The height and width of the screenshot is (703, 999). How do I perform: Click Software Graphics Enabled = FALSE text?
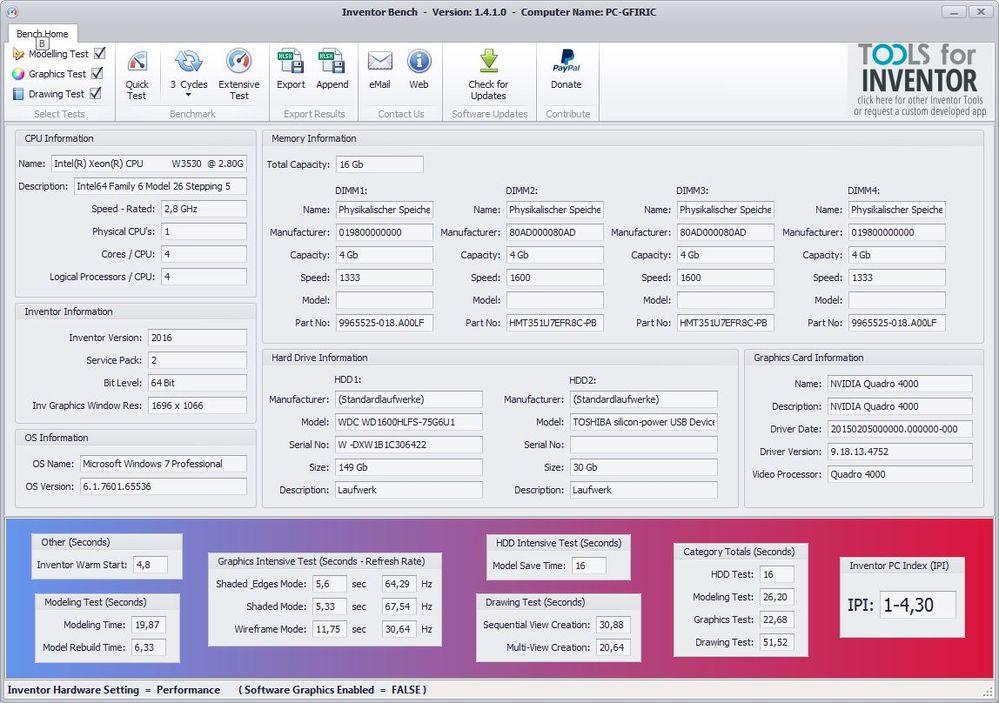(x=333, y=690)
